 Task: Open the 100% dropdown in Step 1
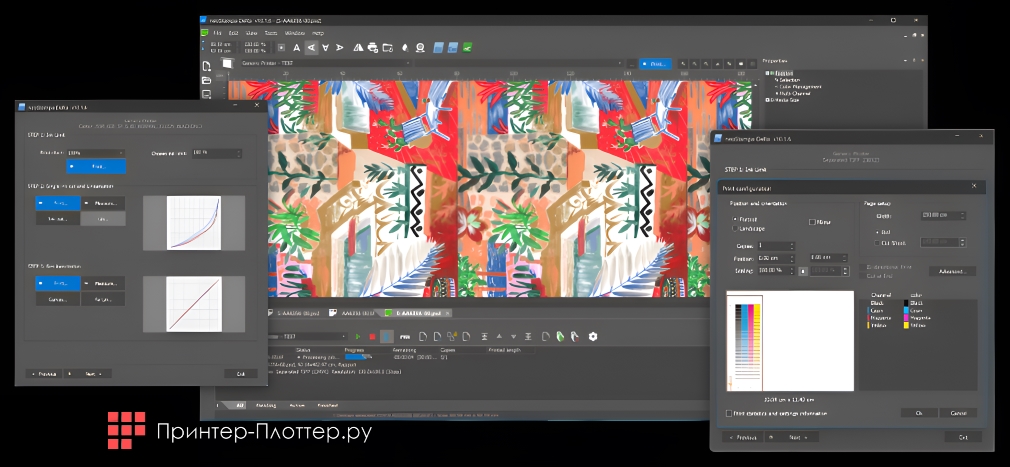click(x=96, y=153)
